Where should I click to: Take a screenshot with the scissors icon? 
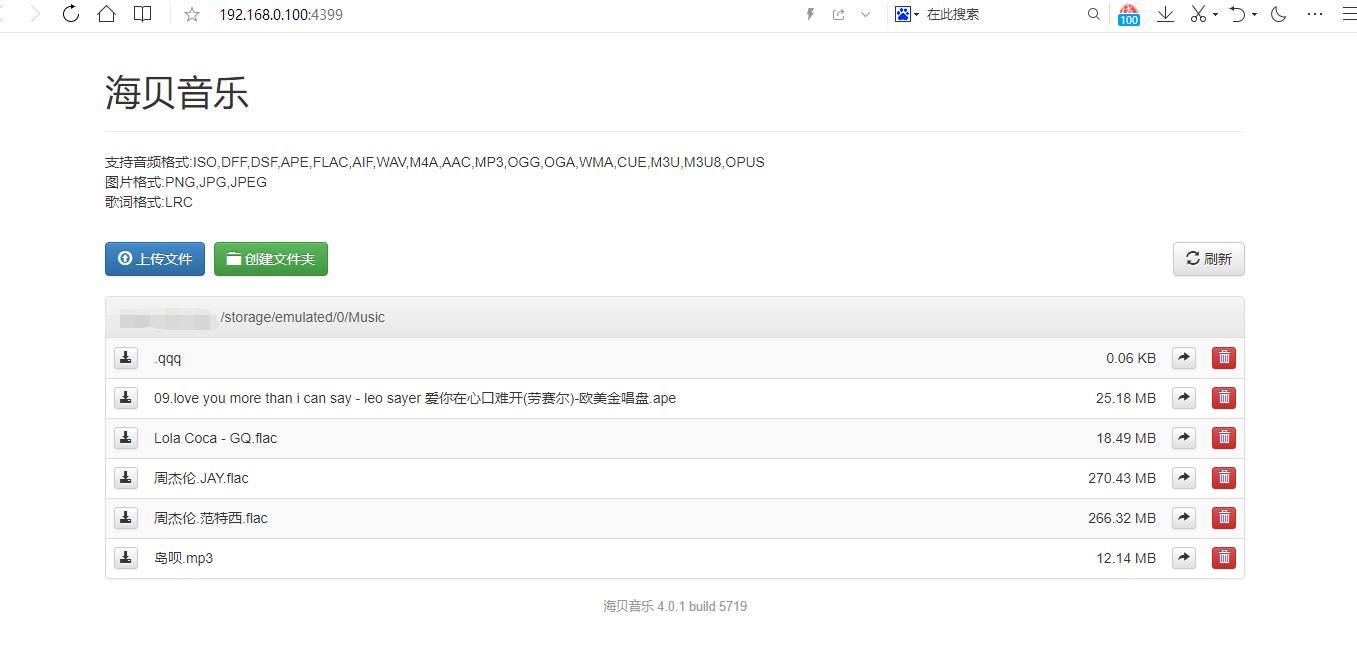pyautogui.click(x=1197, y=15)
